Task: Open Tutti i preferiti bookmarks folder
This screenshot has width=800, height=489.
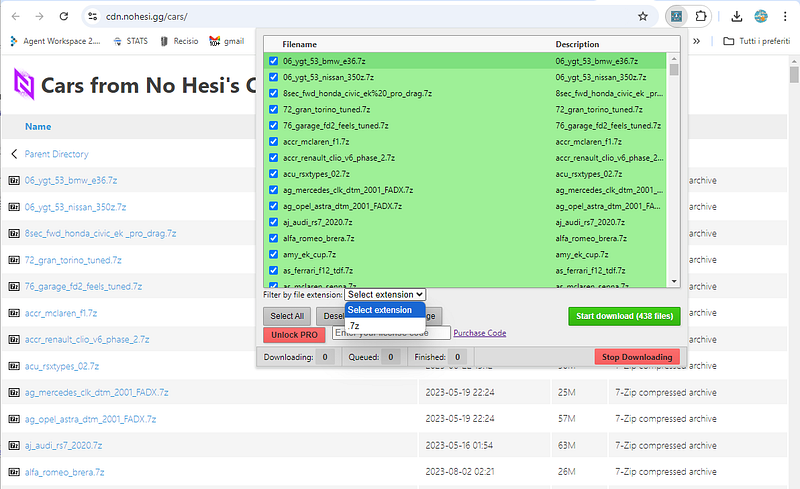Action: (757, 41)
